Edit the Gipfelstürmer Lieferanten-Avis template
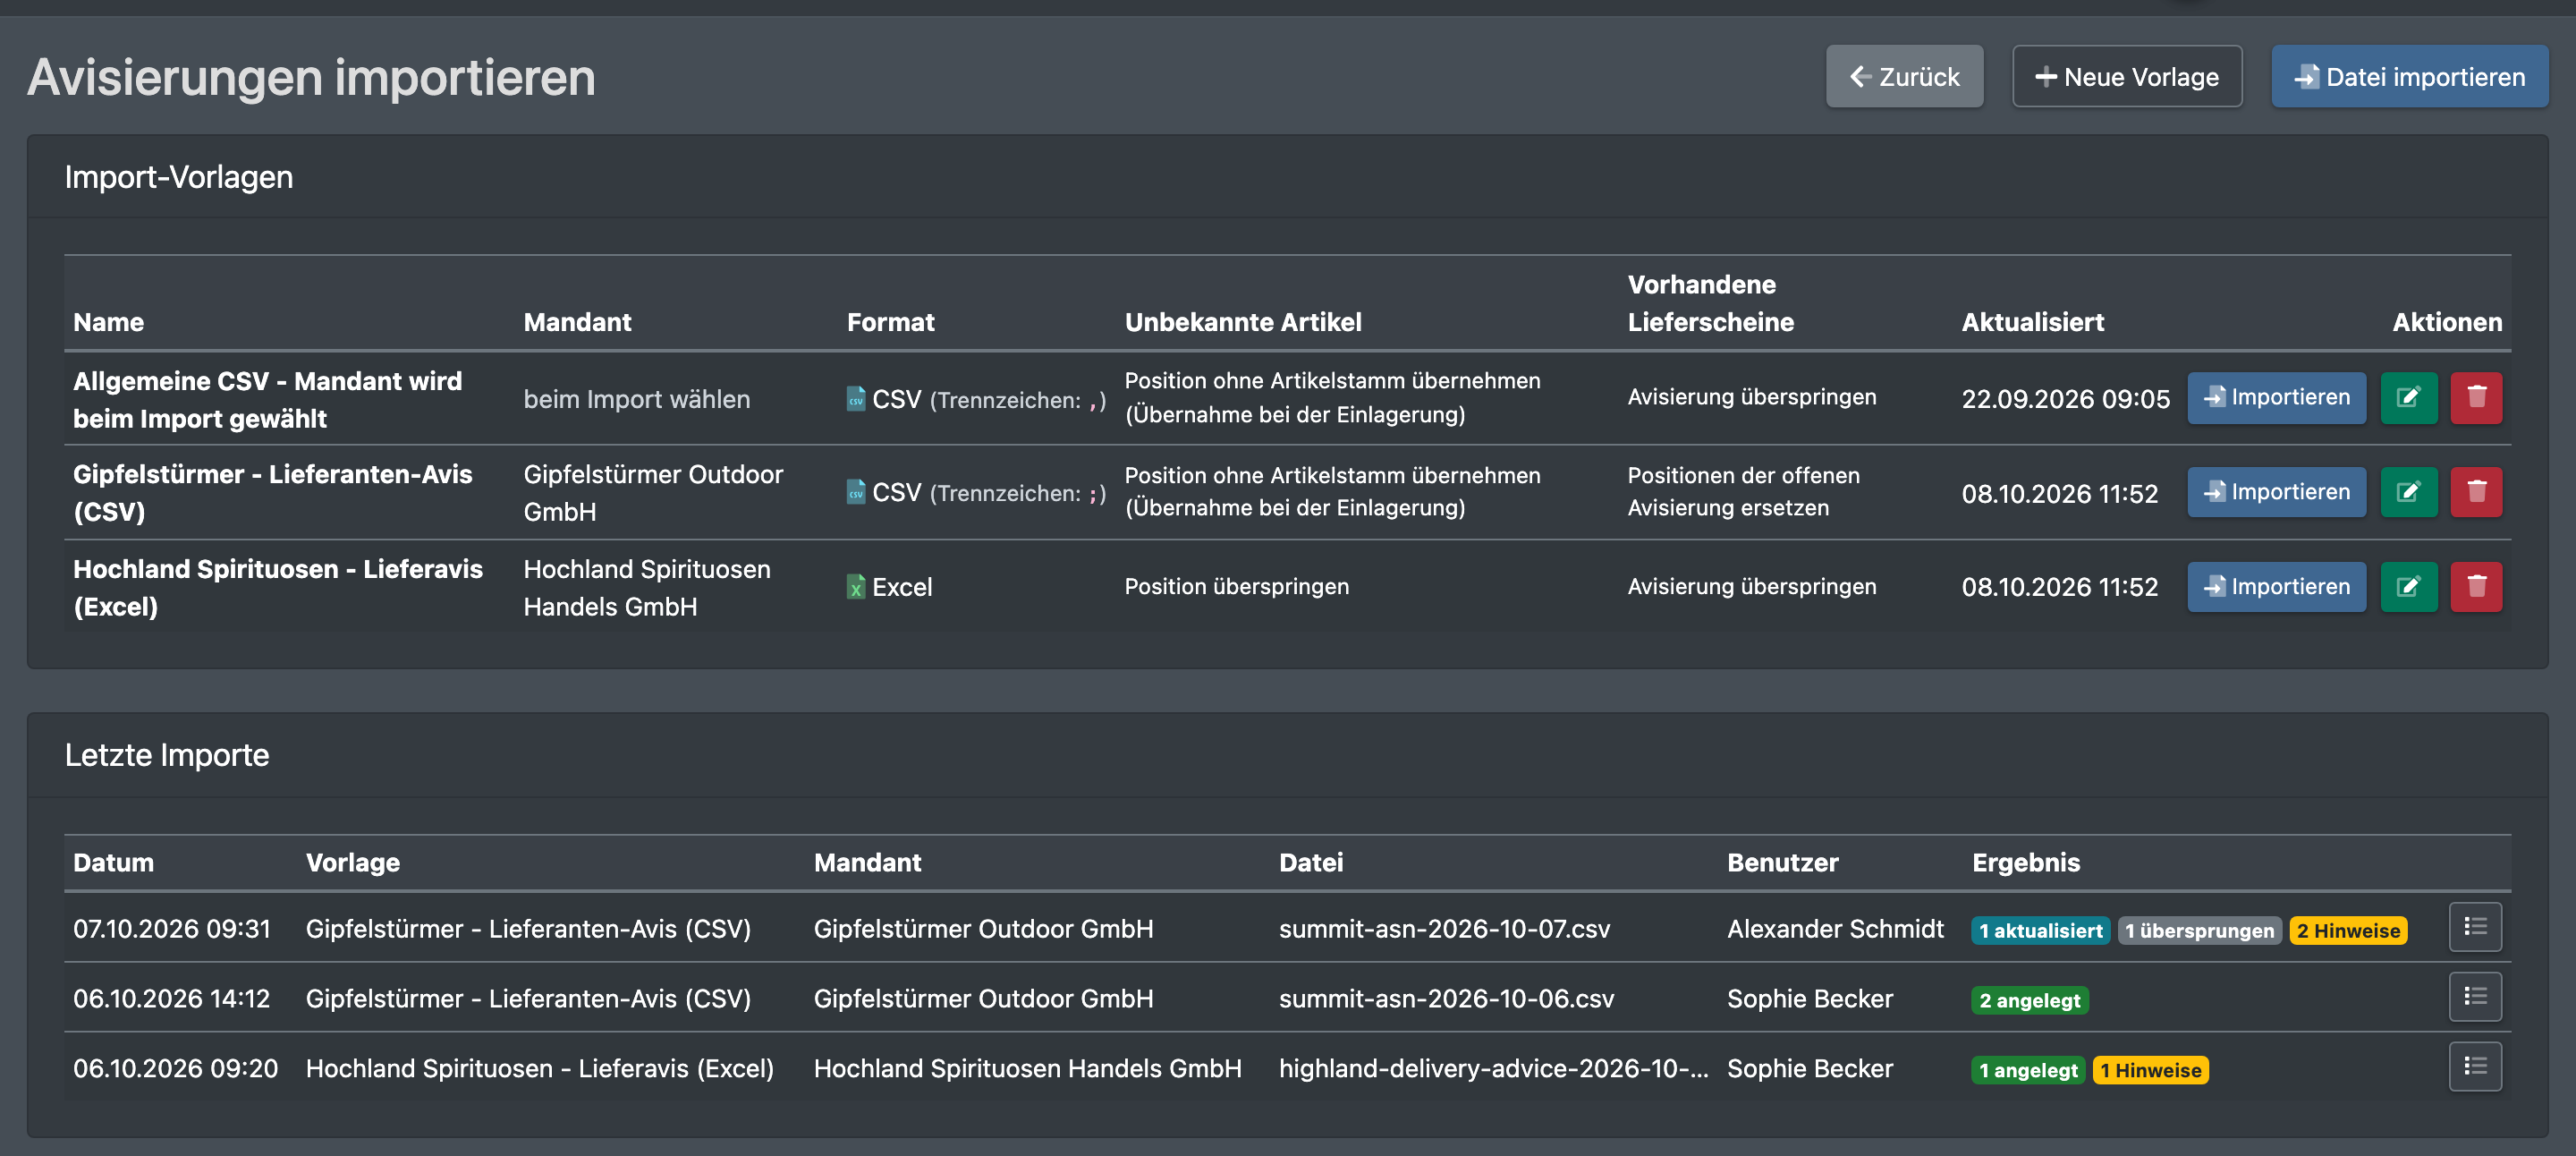The height and width of the screenshot is (1156, 2576). (x=2408, y=492)
